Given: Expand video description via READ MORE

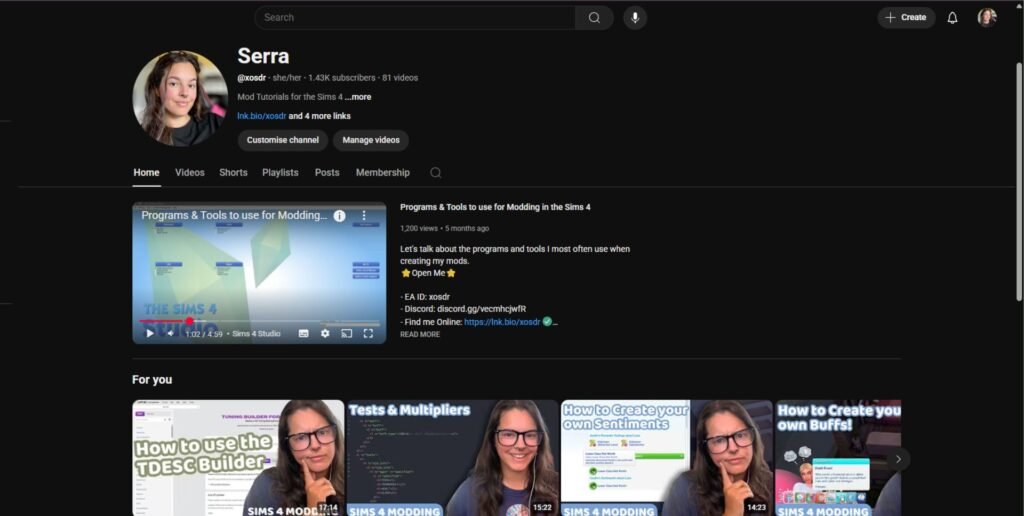Looking at the screenshot, I should point(419,335).
